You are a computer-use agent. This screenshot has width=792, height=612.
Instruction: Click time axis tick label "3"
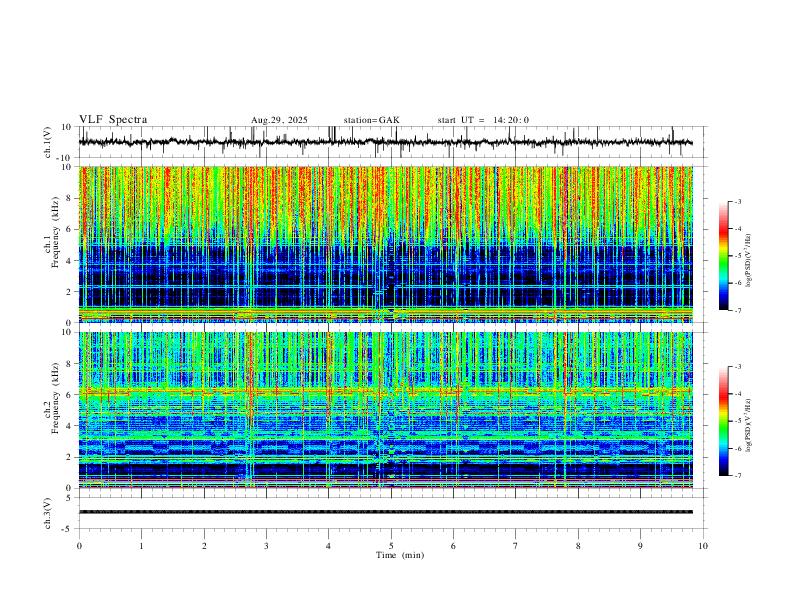point(266,546)
